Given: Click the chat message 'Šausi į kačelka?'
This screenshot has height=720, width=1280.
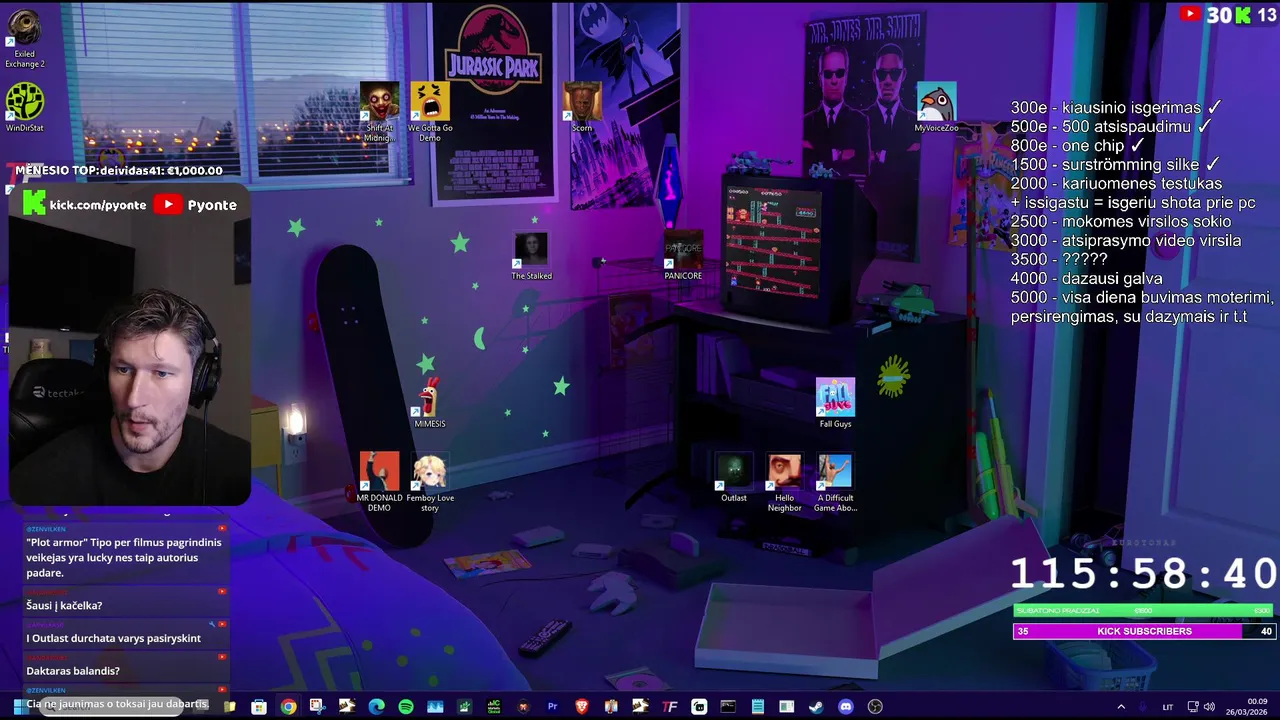Looking at the screenshot, I should pyautogui.click(x=64, y=605).
